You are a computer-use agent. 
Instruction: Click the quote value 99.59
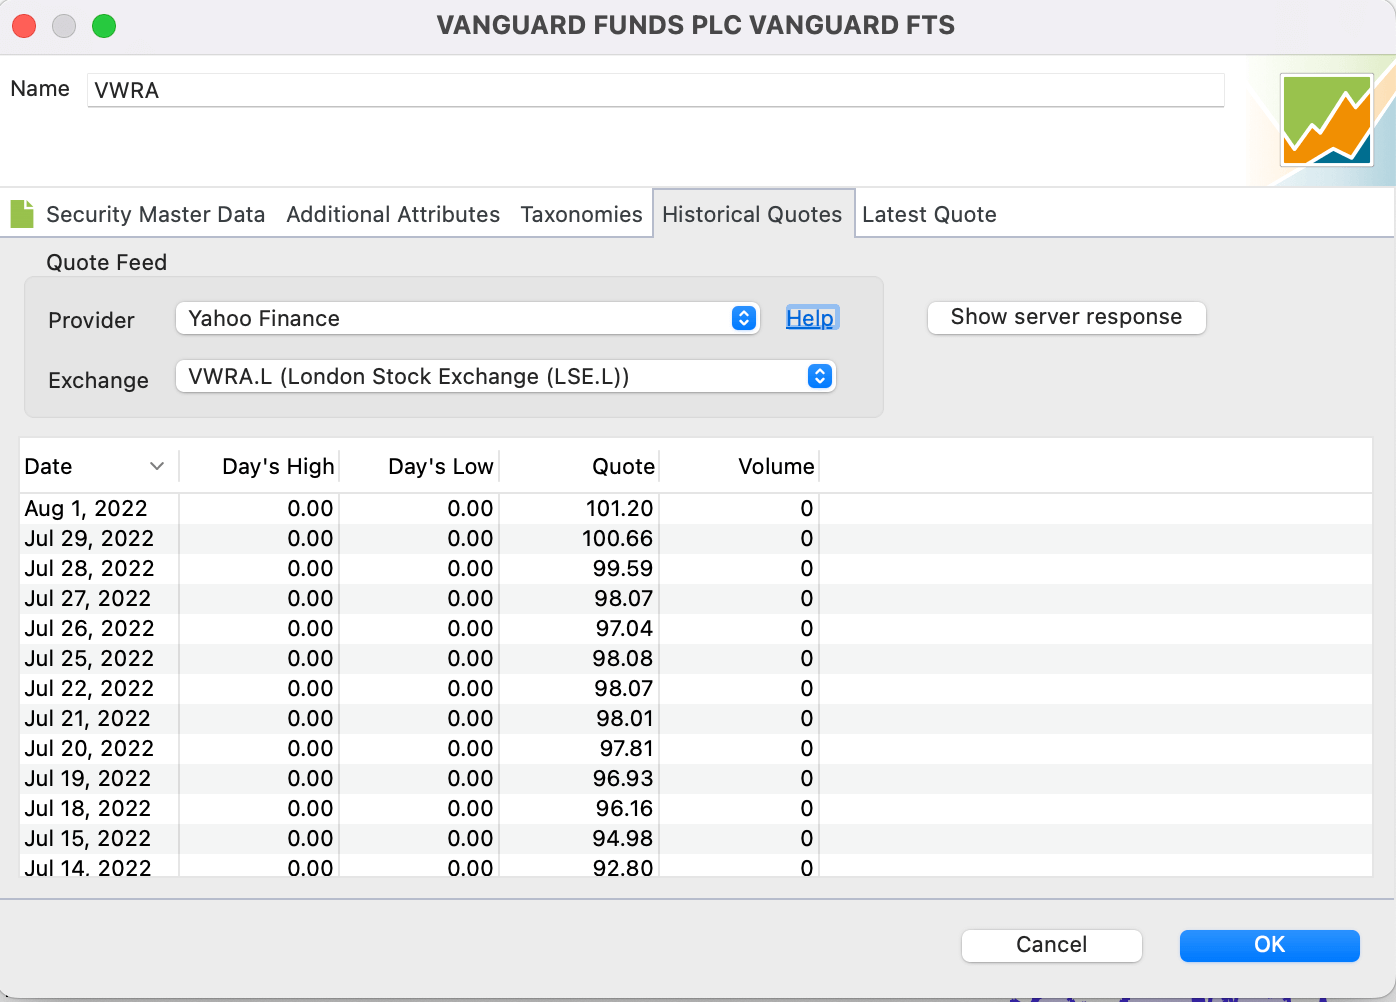pos(623,568)
